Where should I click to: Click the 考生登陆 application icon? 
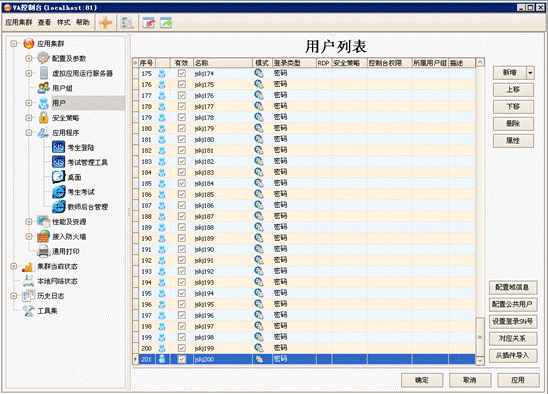(x=58, y=147)
